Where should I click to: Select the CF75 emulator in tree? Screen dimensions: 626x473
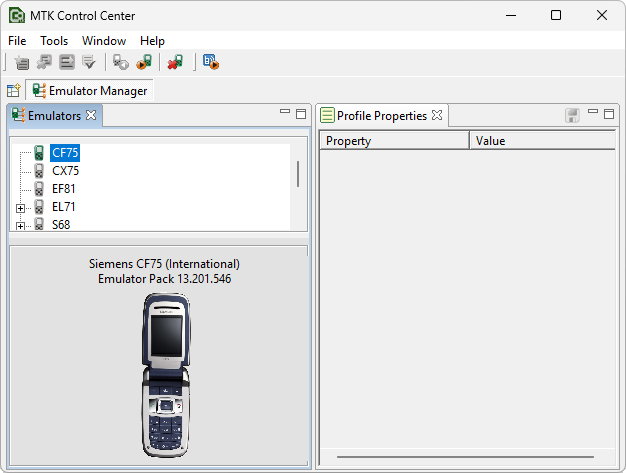pyautogui.click(x=65, y=152)
